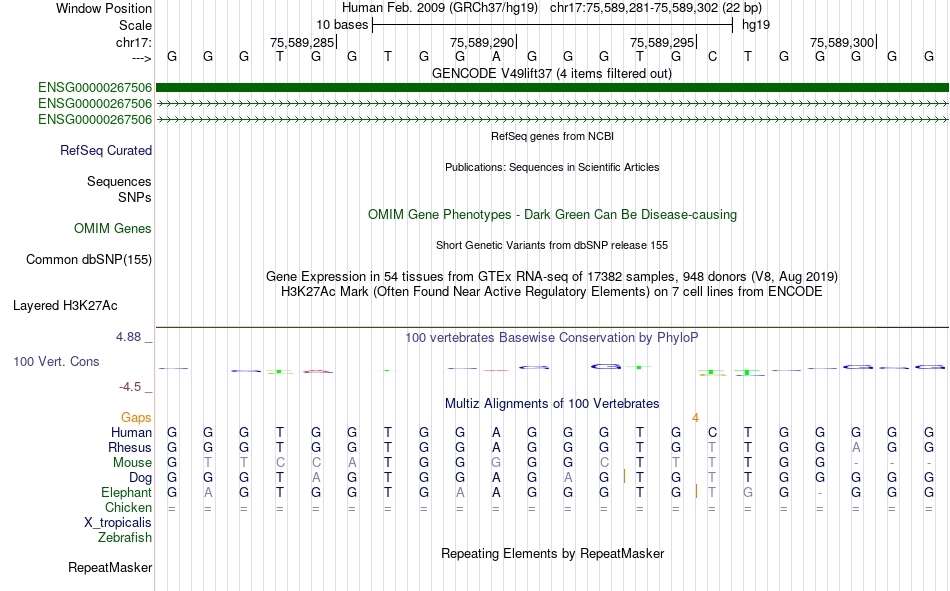Open Short Genetic Variants from dbSNP title
Screen dimensions: 950x591
coord(552,245)
